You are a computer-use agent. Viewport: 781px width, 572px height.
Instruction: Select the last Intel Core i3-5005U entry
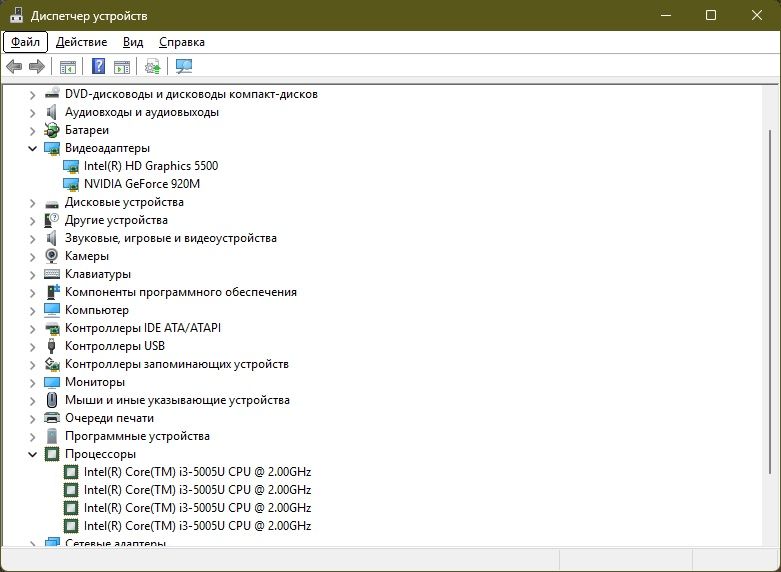point(197,526)
